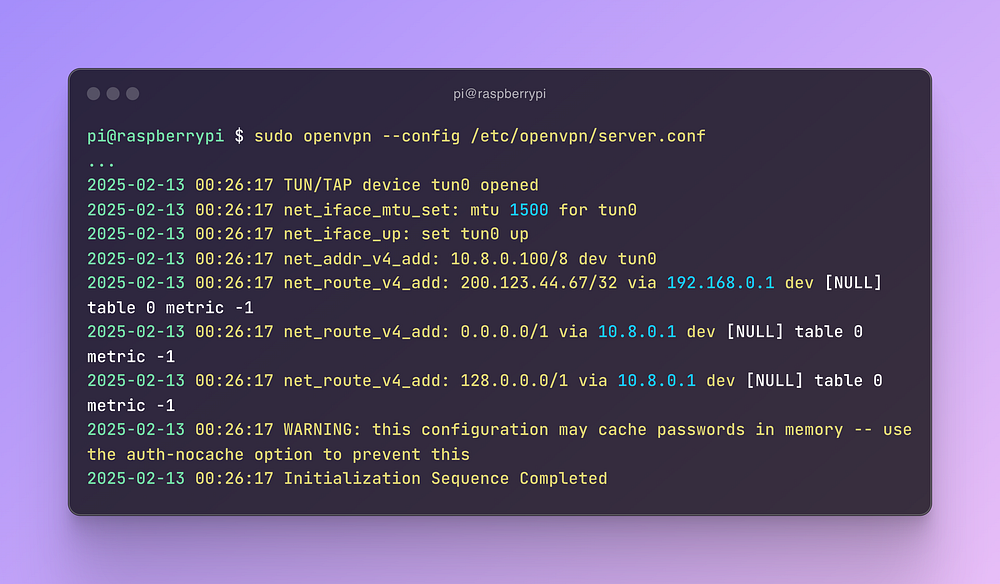The width and height of the screenshot is (1000, 584).
Task: Click the /etc/openvpn/server.conf path
Action: 588,136
